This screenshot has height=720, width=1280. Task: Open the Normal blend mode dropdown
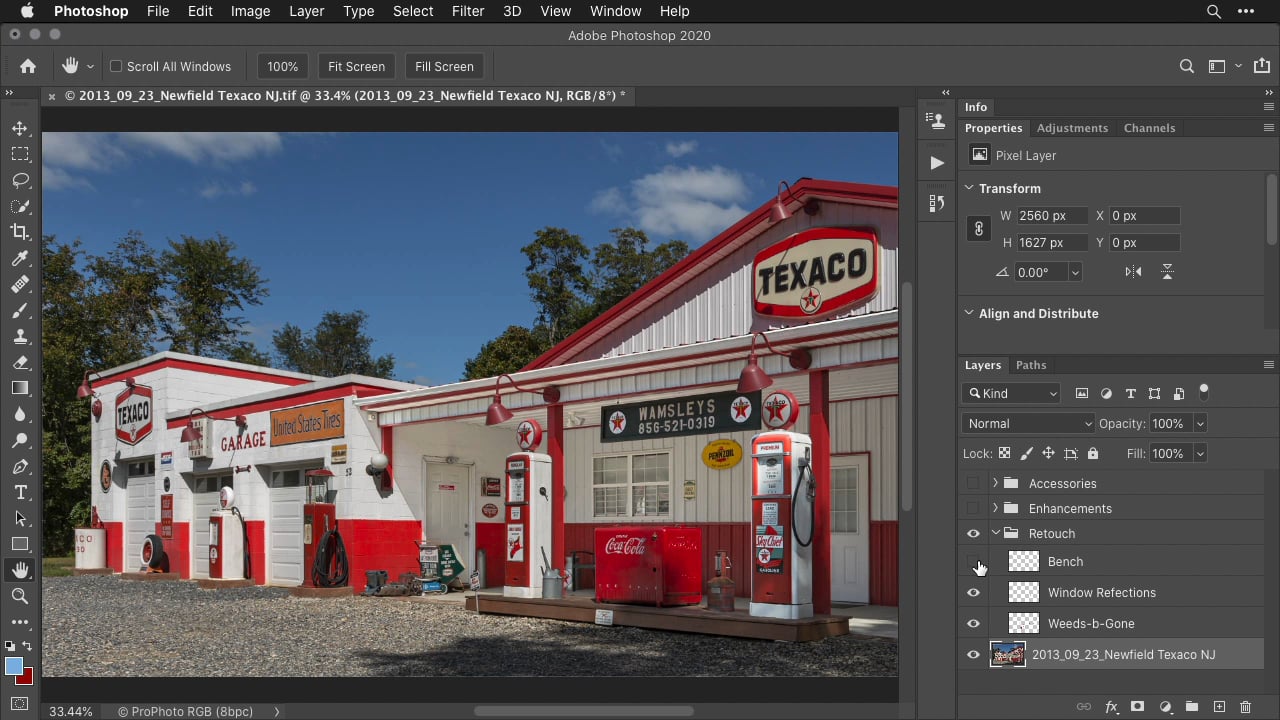coord(1028,423)
